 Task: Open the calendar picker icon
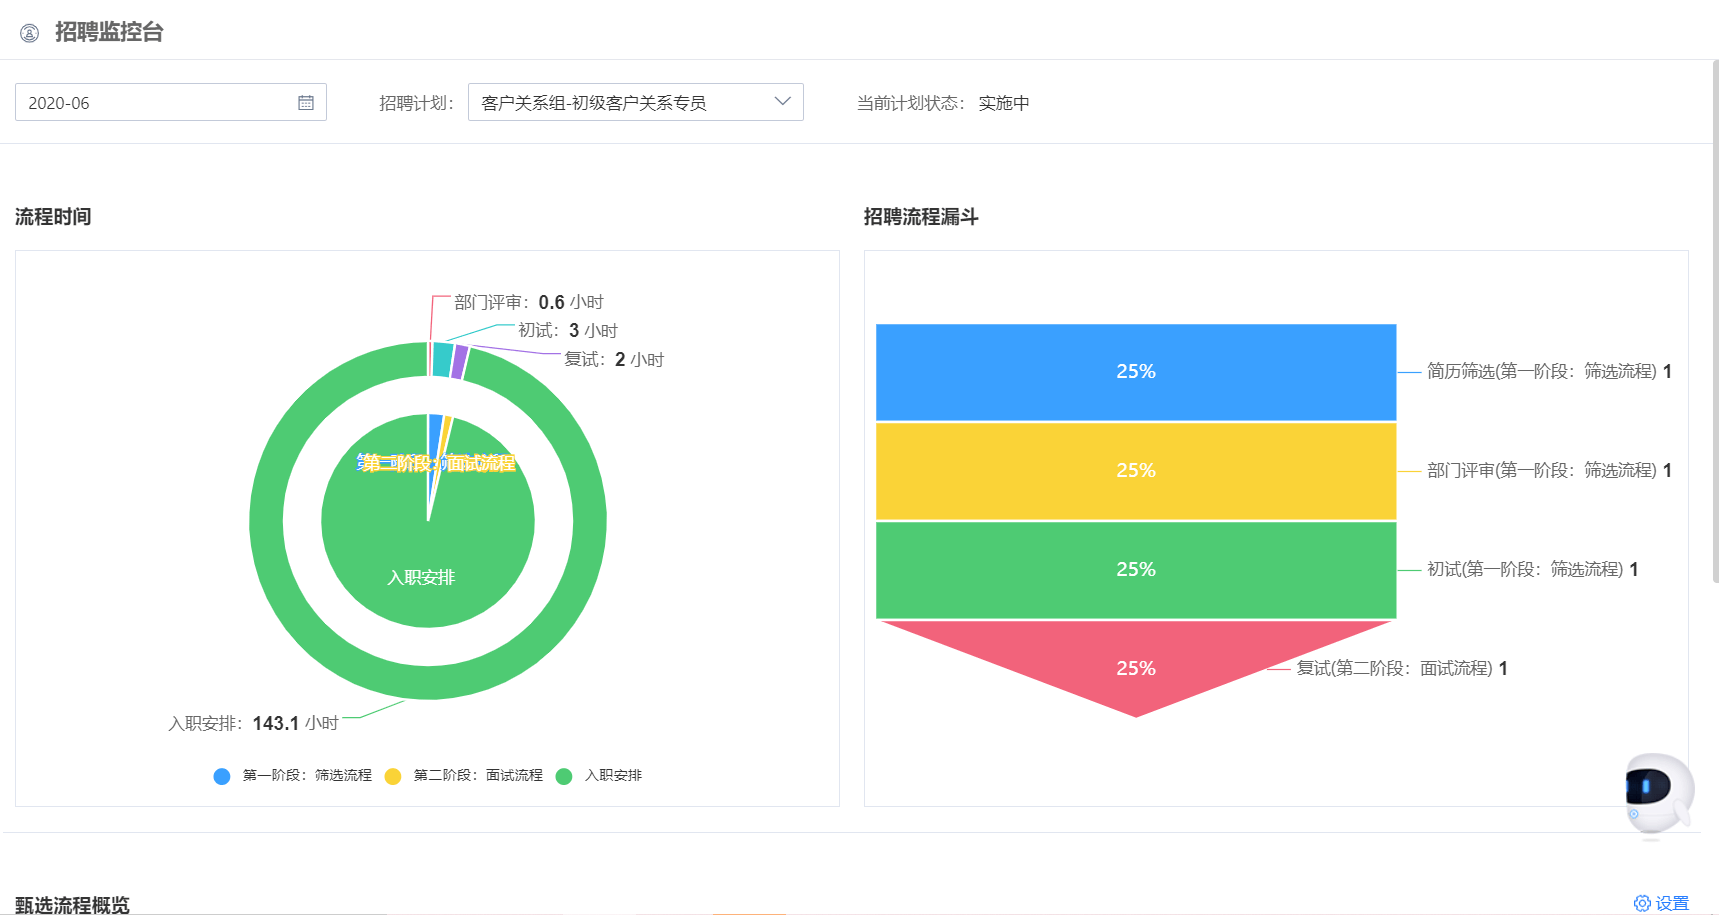point(306,103)
